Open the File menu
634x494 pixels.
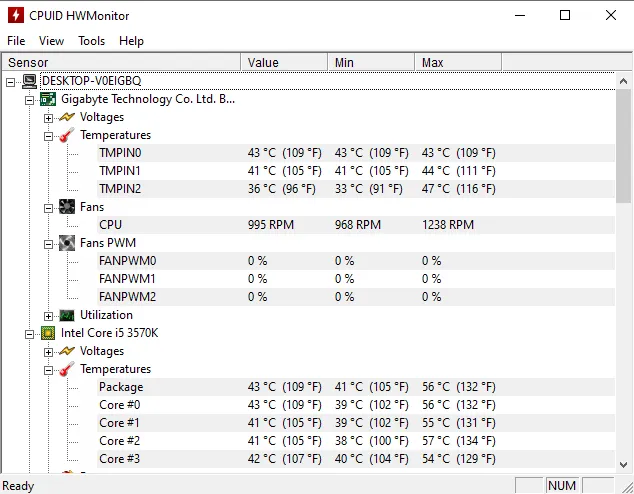point(16,41)
